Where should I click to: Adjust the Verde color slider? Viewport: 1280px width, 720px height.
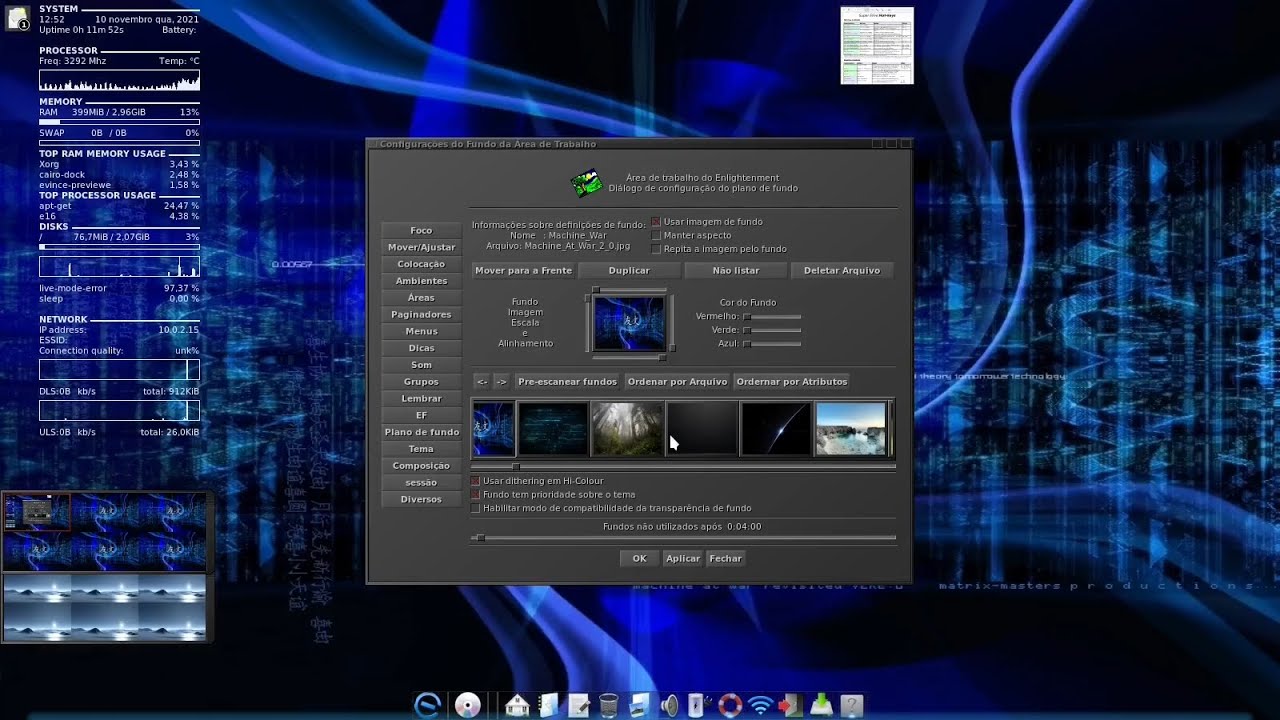[x=772, y=330]
